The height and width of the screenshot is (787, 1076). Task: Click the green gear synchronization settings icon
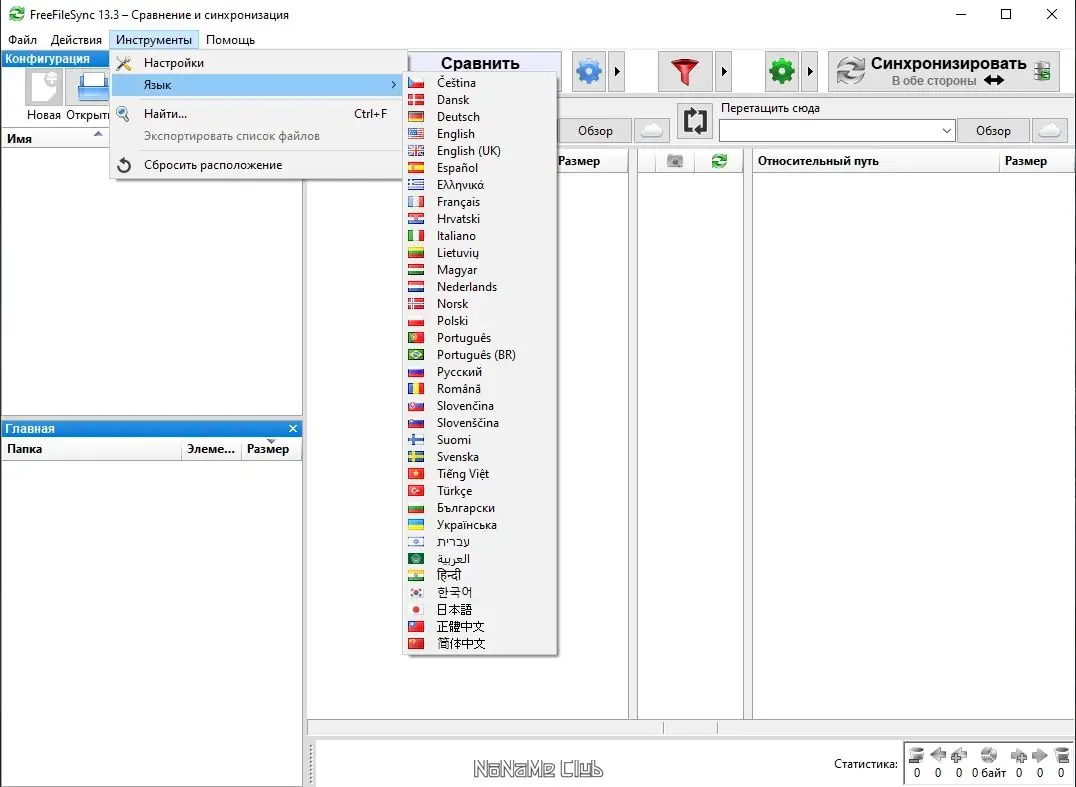point(782,71)
